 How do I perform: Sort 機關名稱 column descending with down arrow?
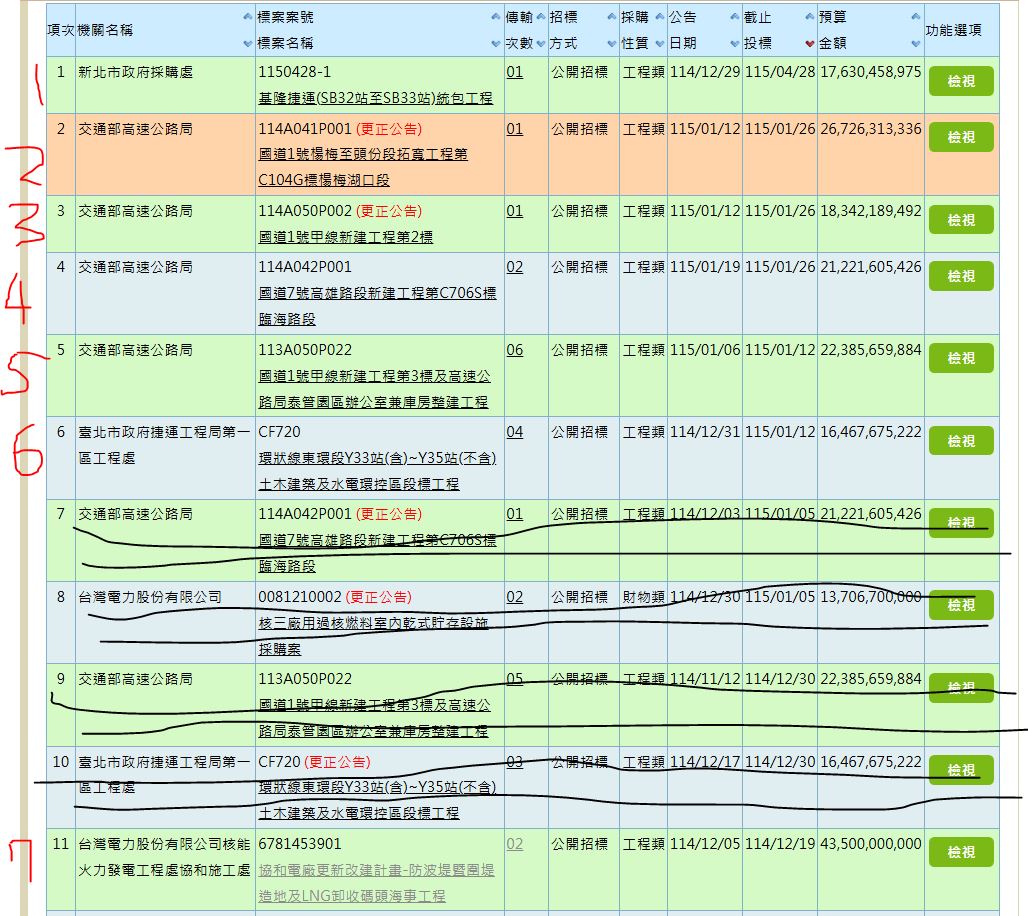[x=248, y=44]
